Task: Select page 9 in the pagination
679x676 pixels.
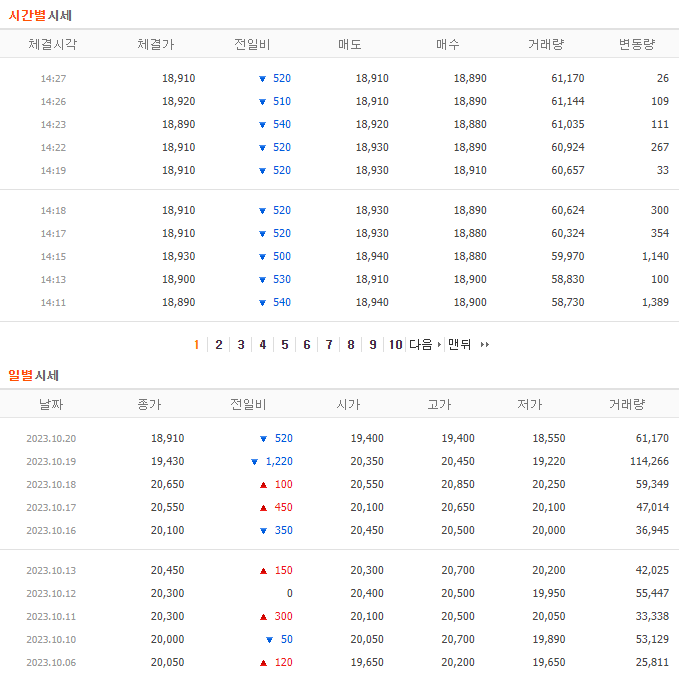Action: (x=373, y=345)
